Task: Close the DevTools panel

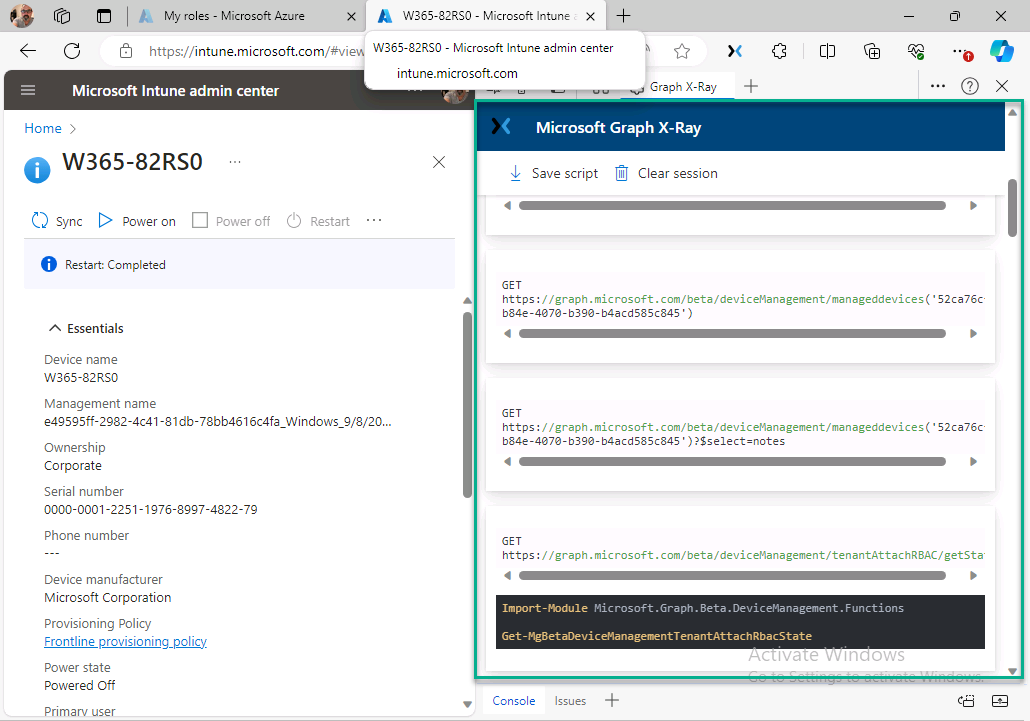Action: tap(1002, 86)
